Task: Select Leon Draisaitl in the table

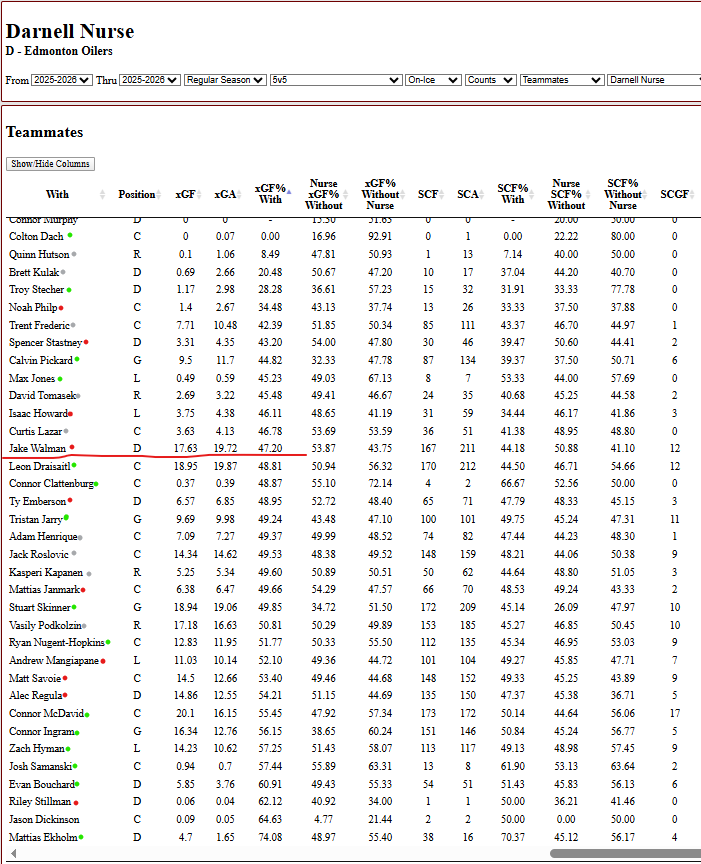Action: (39, 466)
